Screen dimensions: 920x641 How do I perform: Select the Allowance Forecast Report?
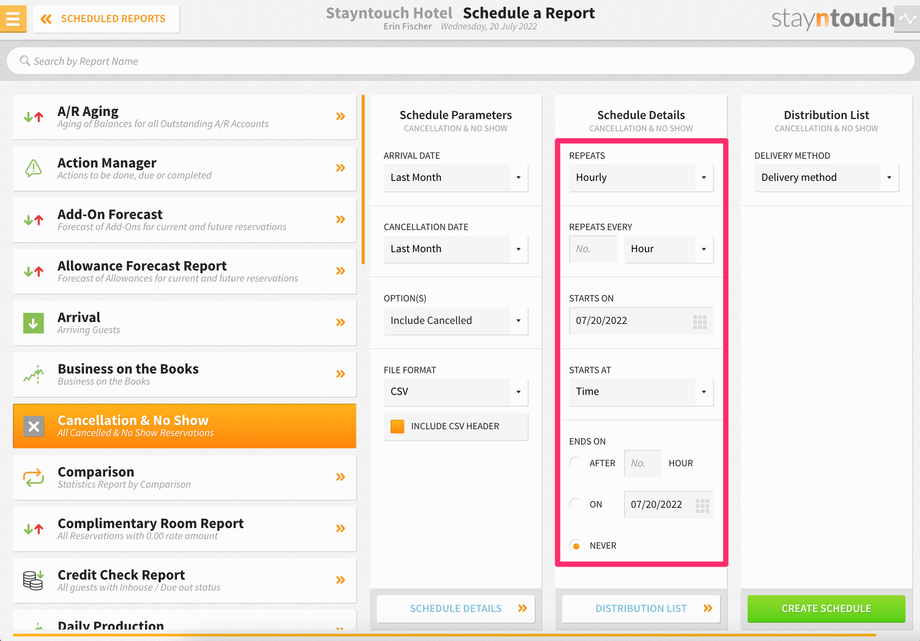tap(184, 271)
